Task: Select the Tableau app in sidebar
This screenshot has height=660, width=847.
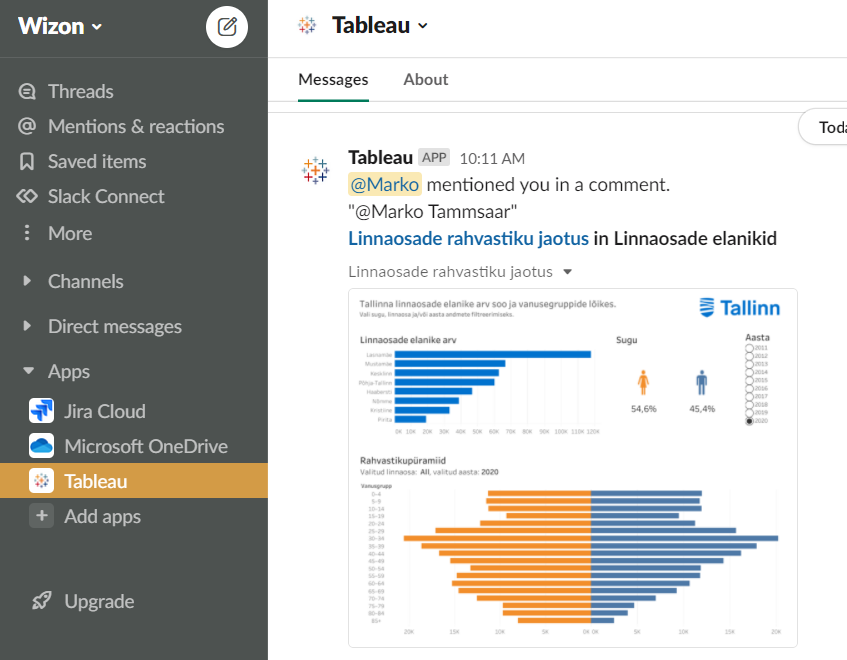Action: click(x=134, y=481)
